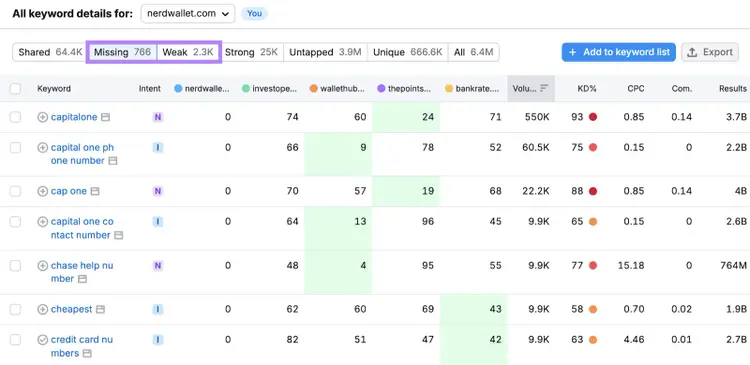Switch to the Unique 666.6K tab

408,52
